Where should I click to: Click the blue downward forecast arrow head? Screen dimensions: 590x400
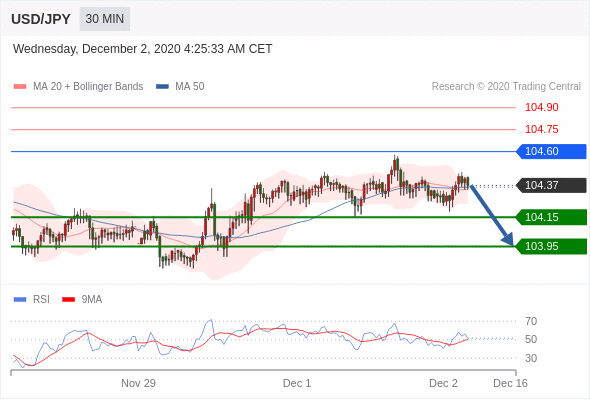click(508, 239)
